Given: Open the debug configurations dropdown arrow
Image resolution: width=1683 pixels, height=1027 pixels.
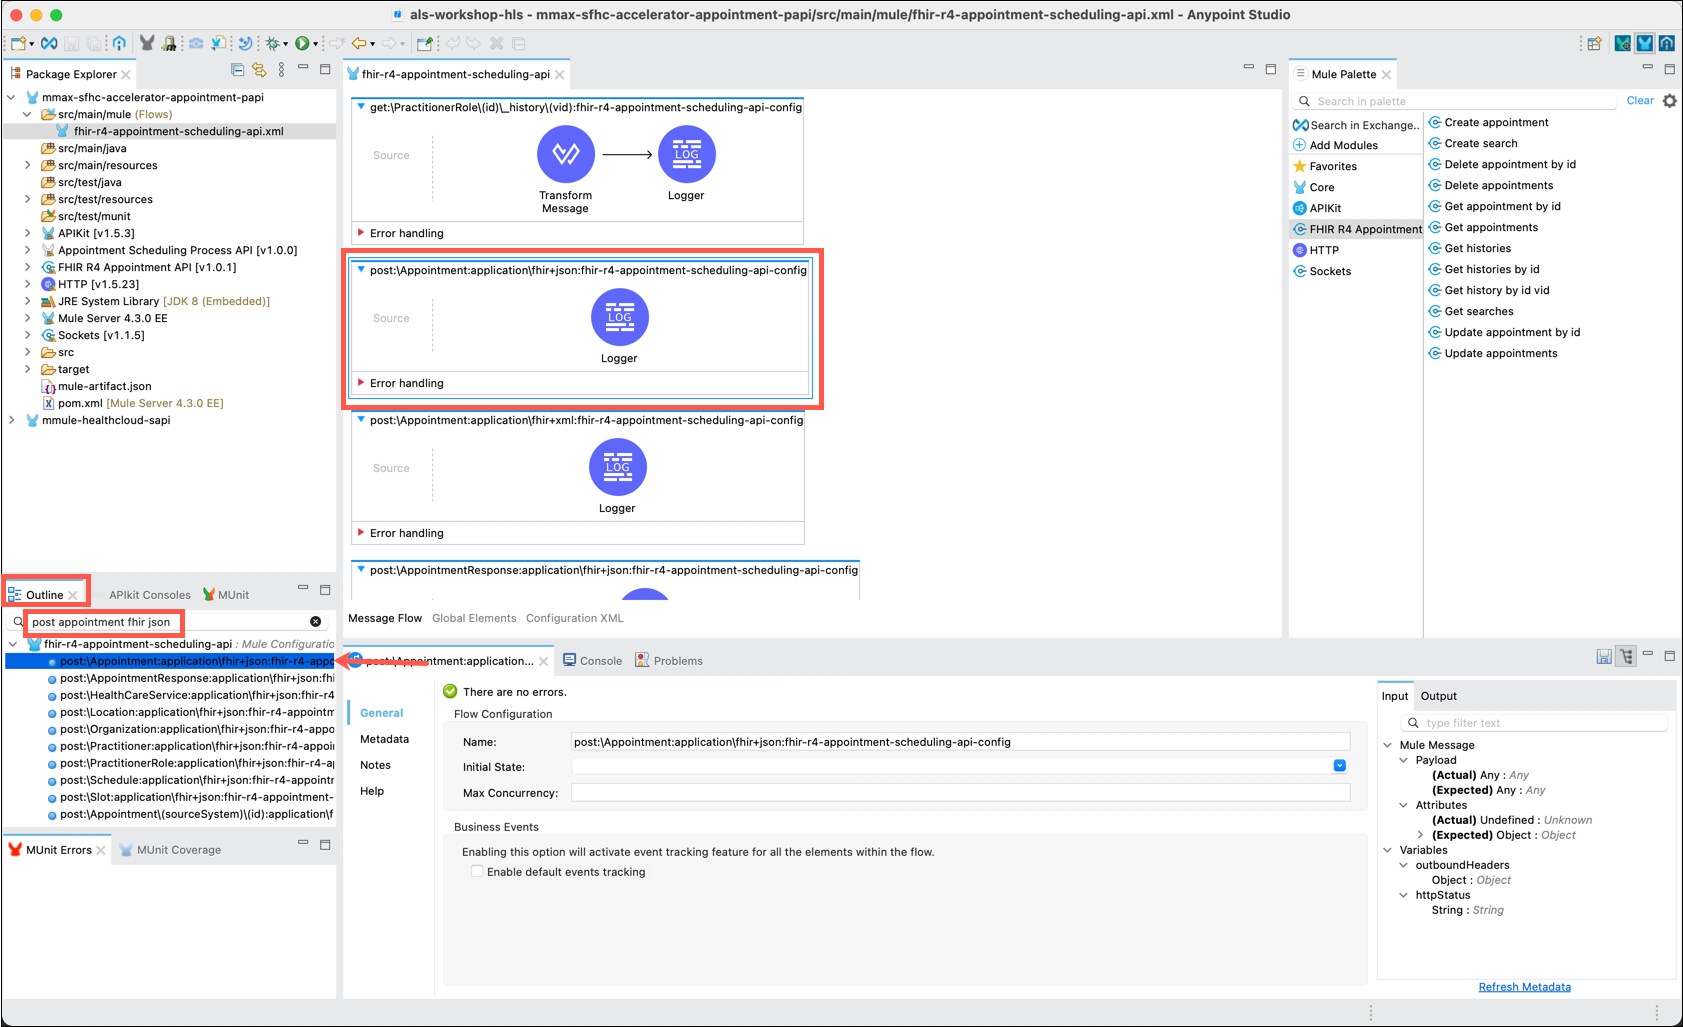Looking at the screenshot, I should point(285,44).
